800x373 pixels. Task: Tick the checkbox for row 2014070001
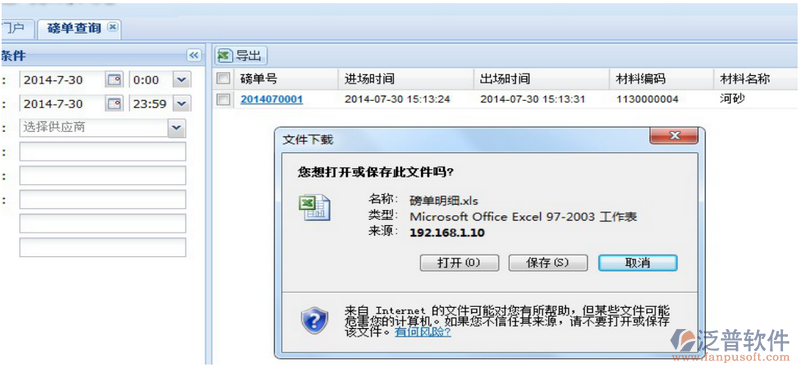(223, 100)
